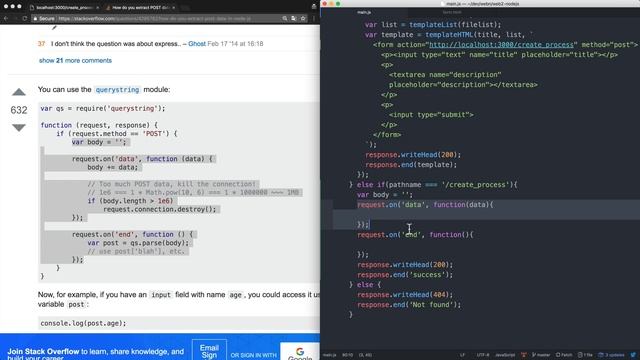Downvote the querystring answer
Viewport: 640px width, 360px height.
19,128
